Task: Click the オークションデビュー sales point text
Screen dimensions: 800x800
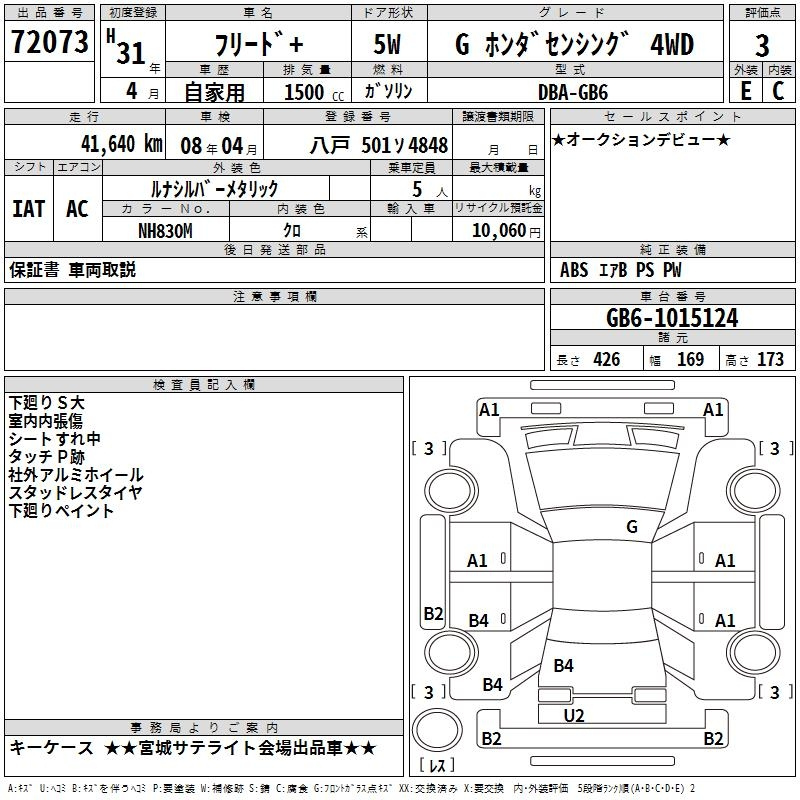Action: pos(640,139)
